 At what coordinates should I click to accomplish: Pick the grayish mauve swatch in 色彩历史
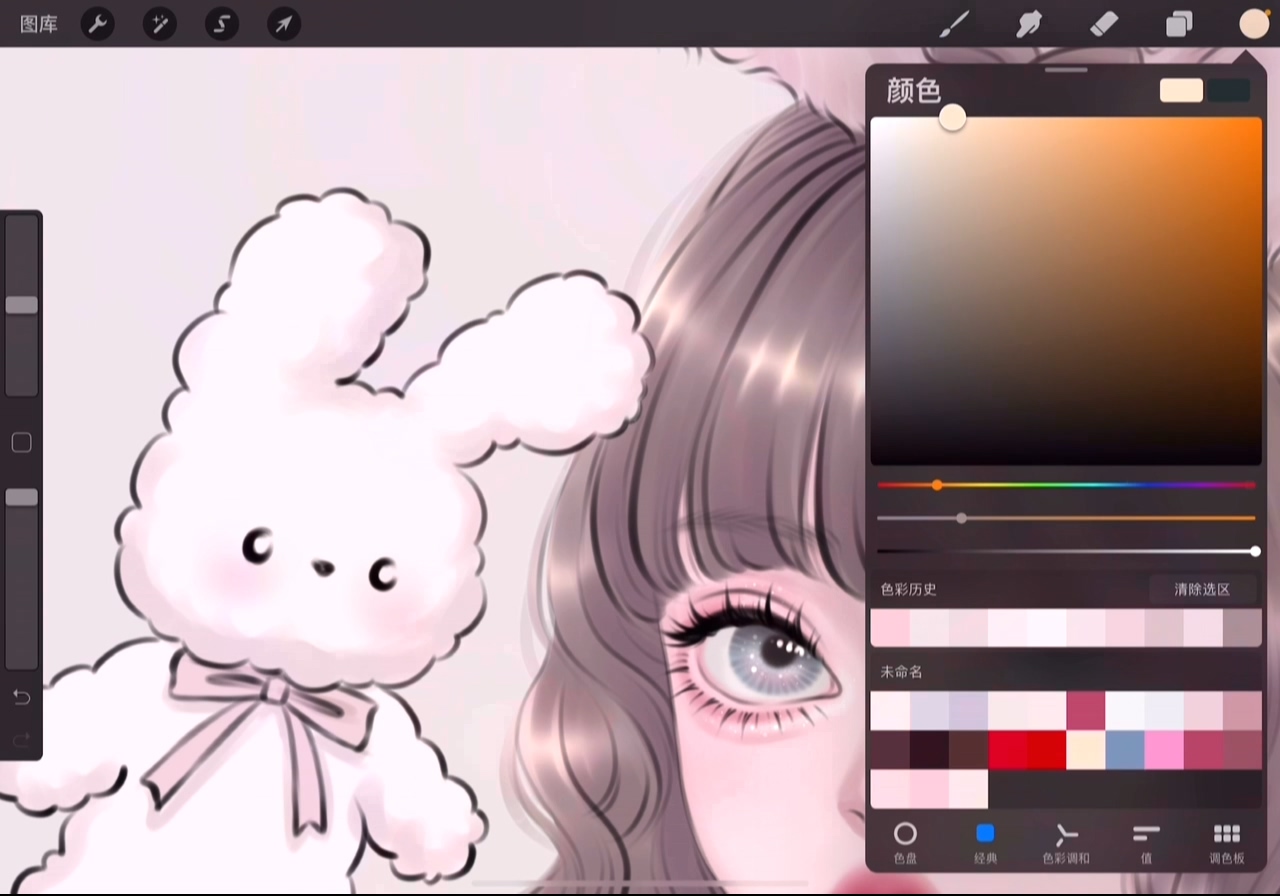pos(1242,628)
